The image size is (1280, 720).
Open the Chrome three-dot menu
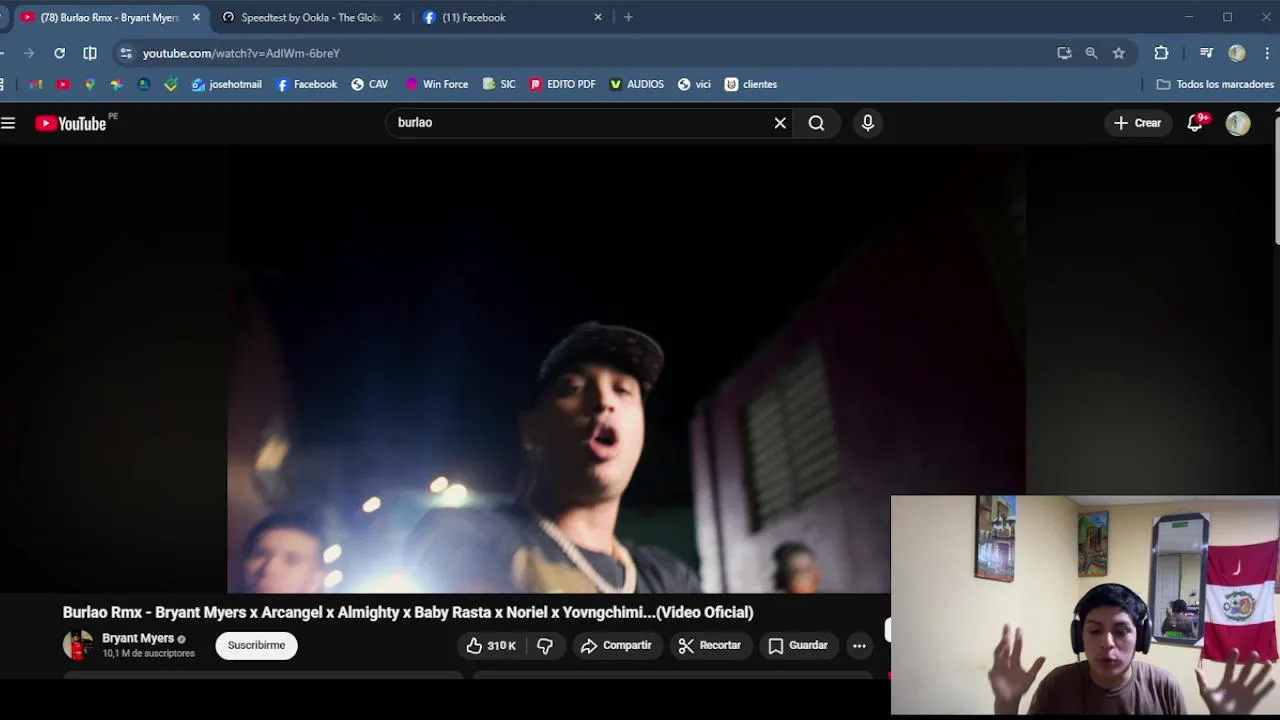click(1268, 53)
